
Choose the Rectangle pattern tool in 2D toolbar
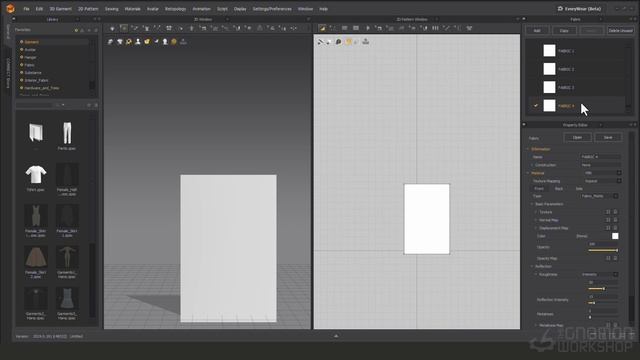(x=356, y=28)
